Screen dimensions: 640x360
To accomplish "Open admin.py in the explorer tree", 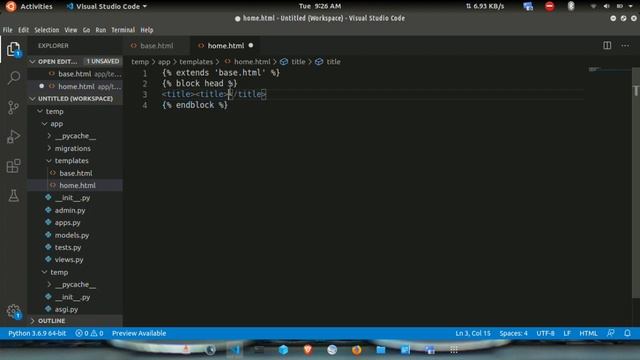I will point(70,210).
